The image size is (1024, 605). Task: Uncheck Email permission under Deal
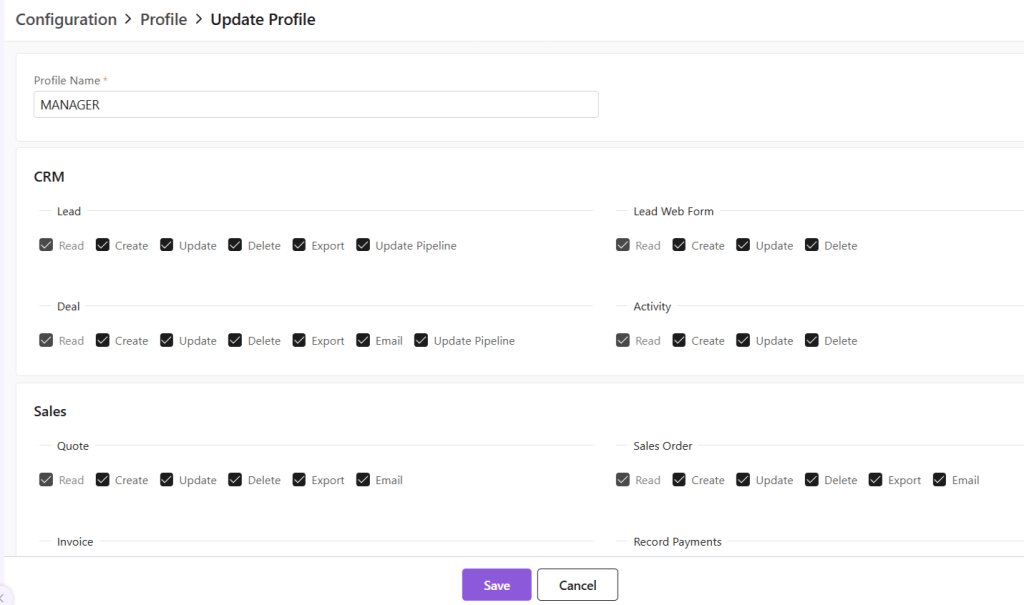point(363,340)
